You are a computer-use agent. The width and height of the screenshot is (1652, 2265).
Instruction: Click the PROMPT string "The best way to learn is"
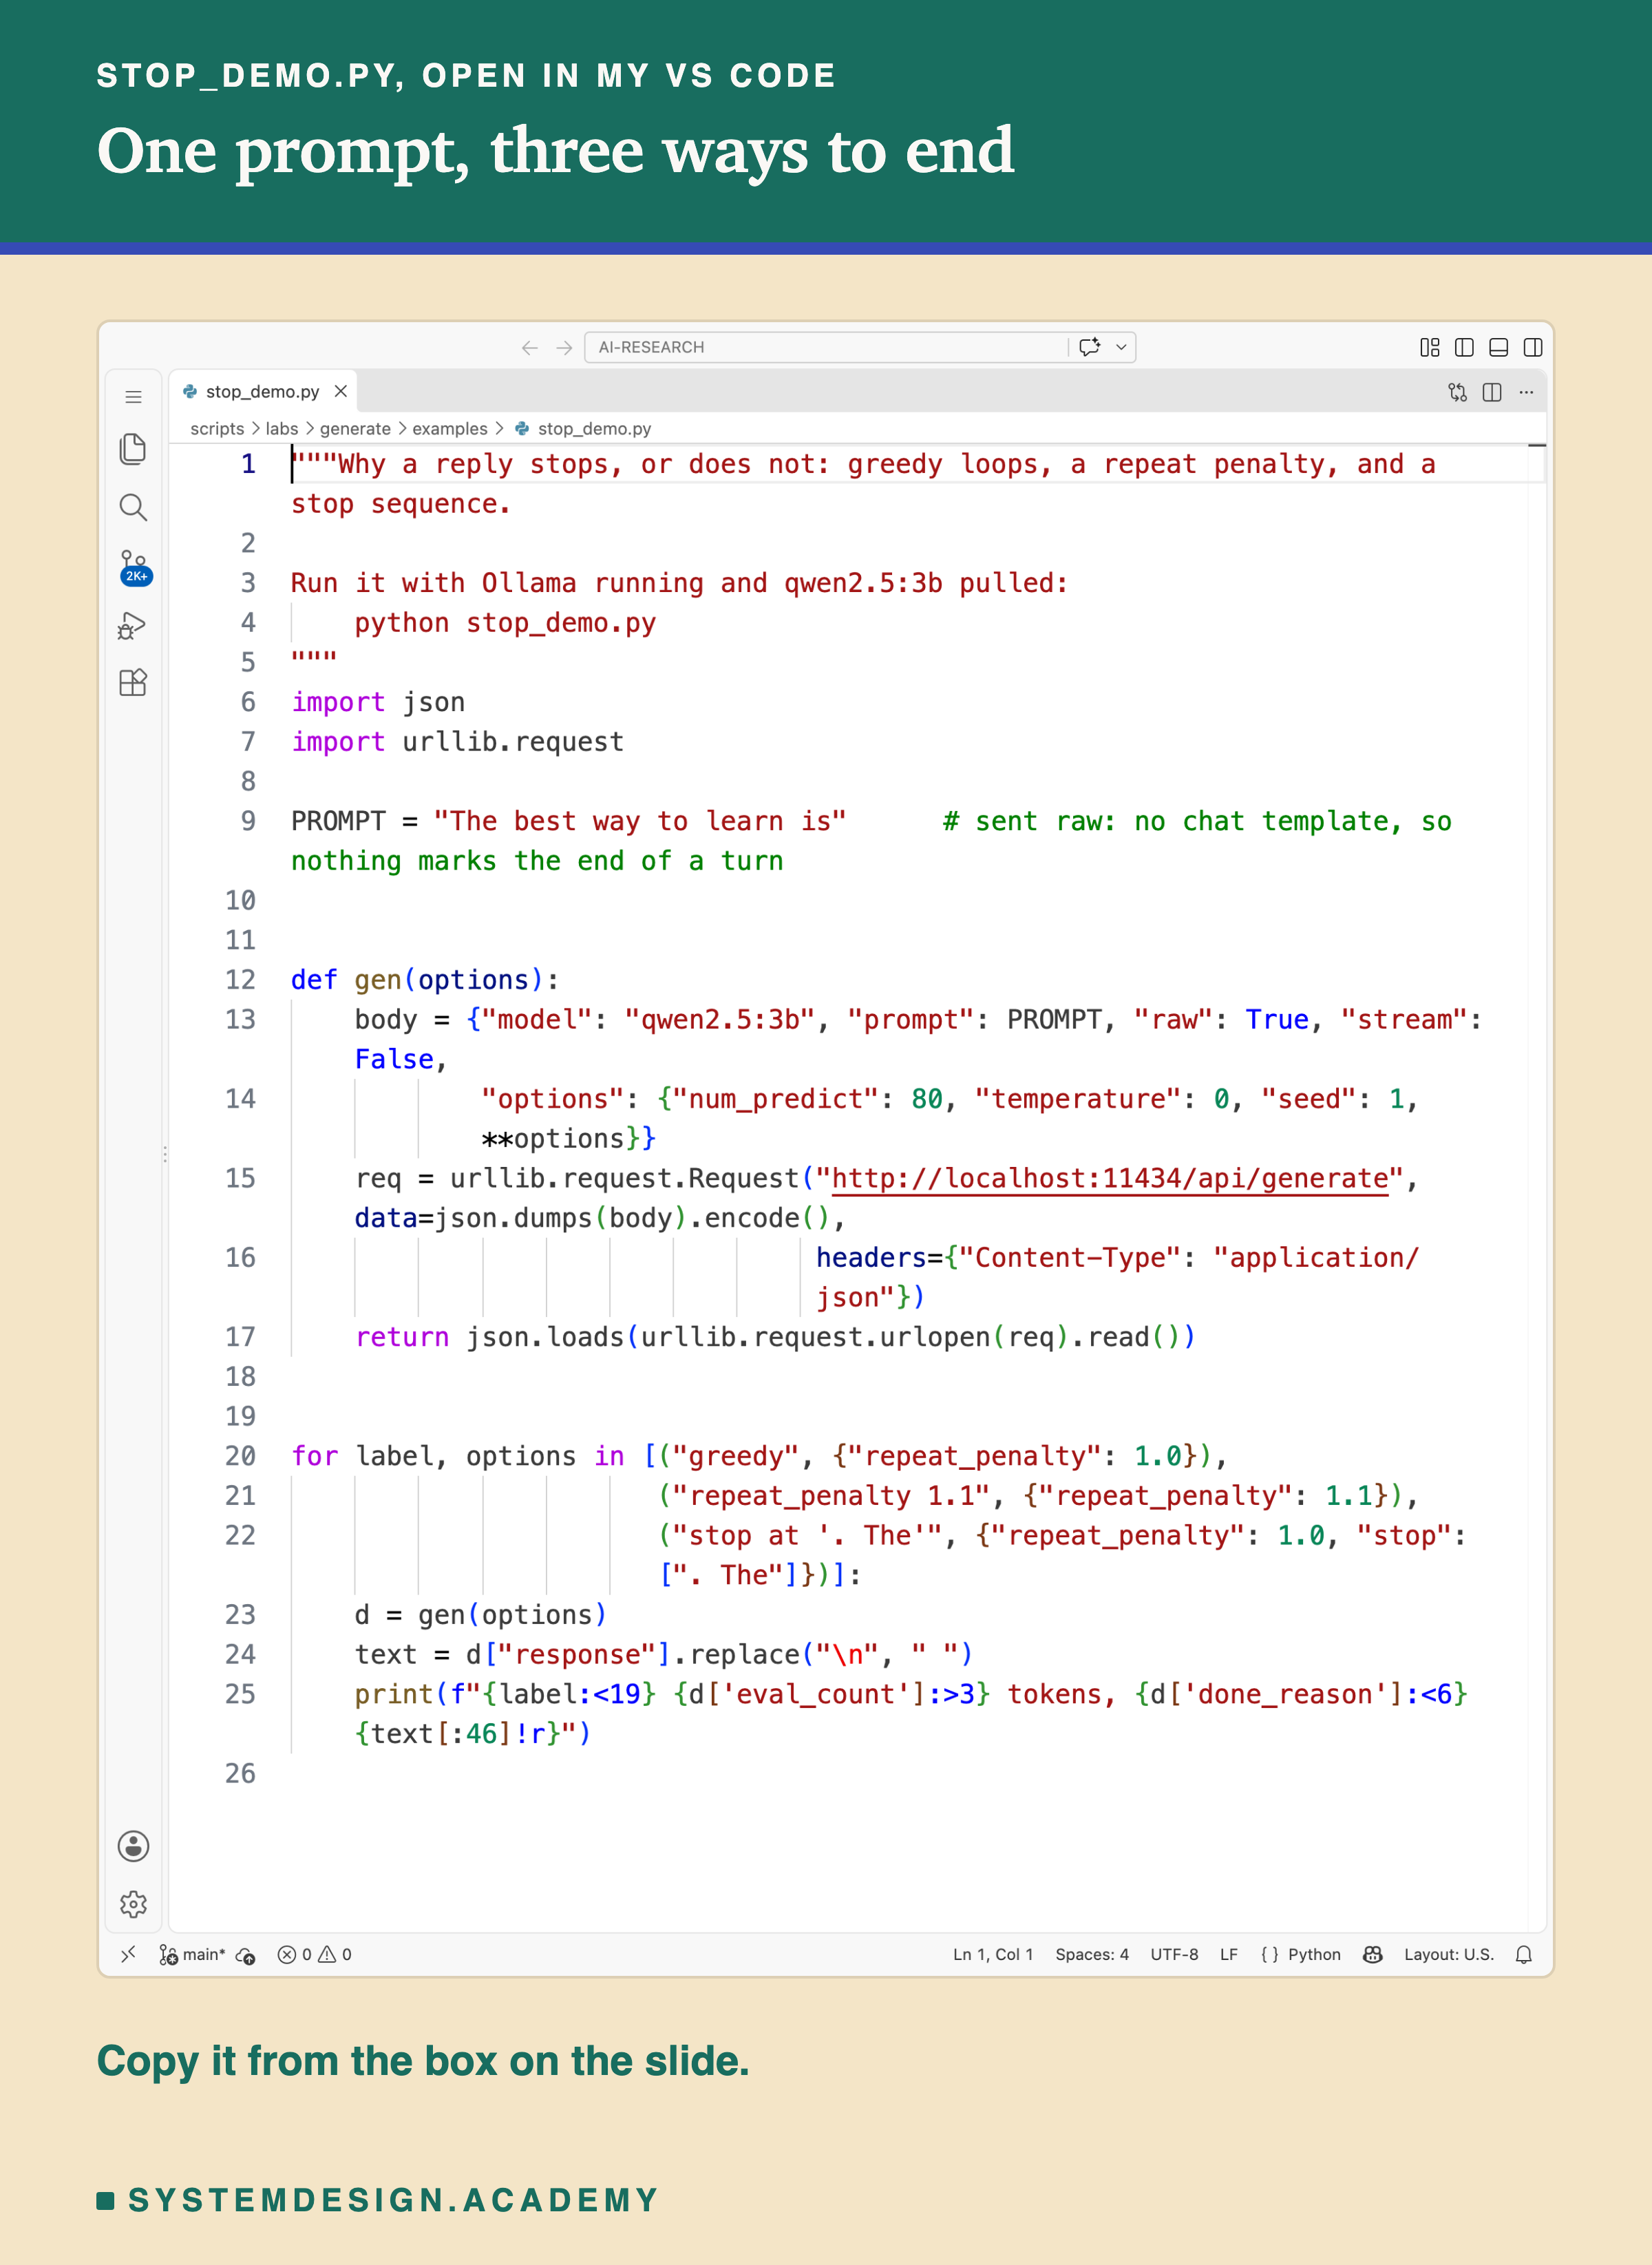pos(640,821)
